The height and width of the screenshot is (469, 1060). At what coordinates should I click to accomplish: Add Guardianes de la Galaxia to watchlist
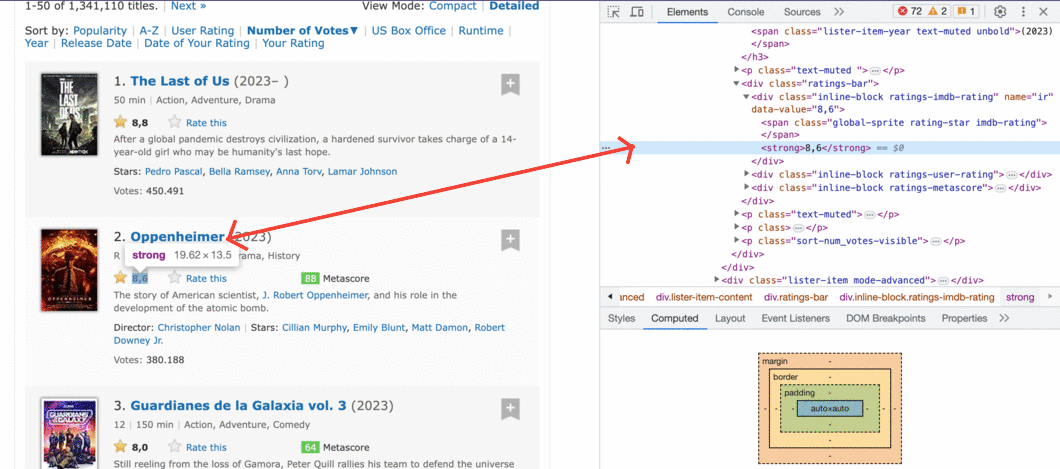point(510,410)
